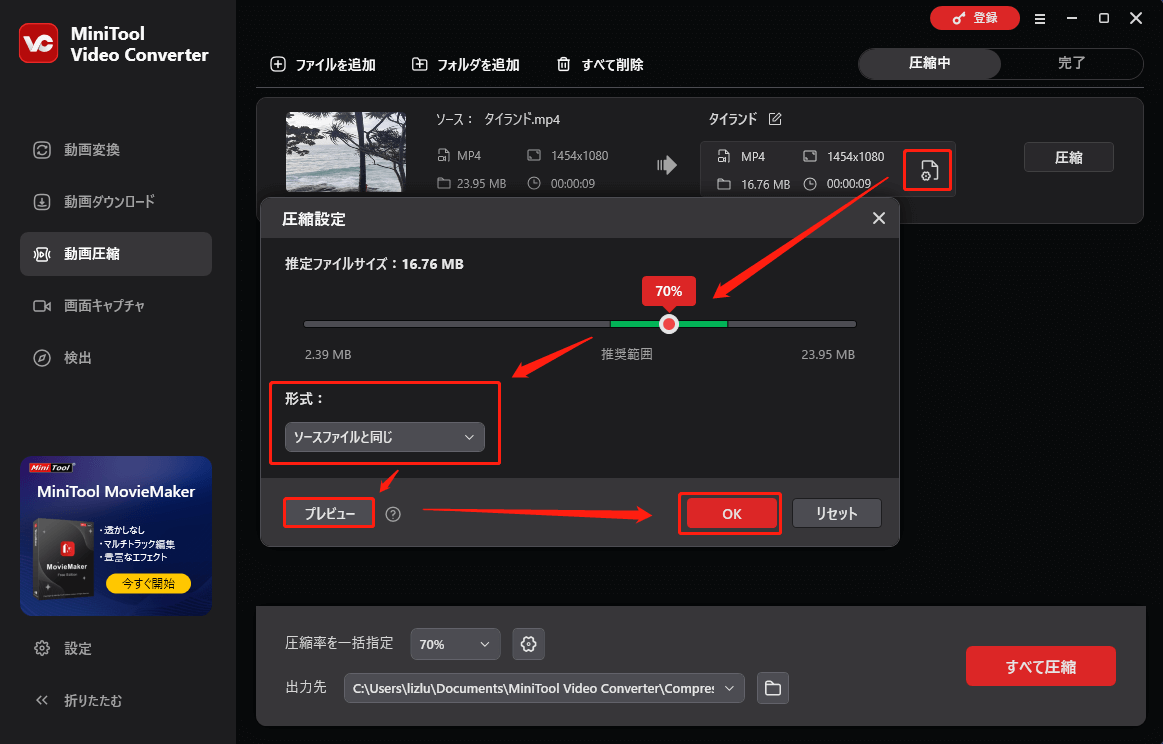
Task: Click the red compression slider handle
Action: pos(669,324)
